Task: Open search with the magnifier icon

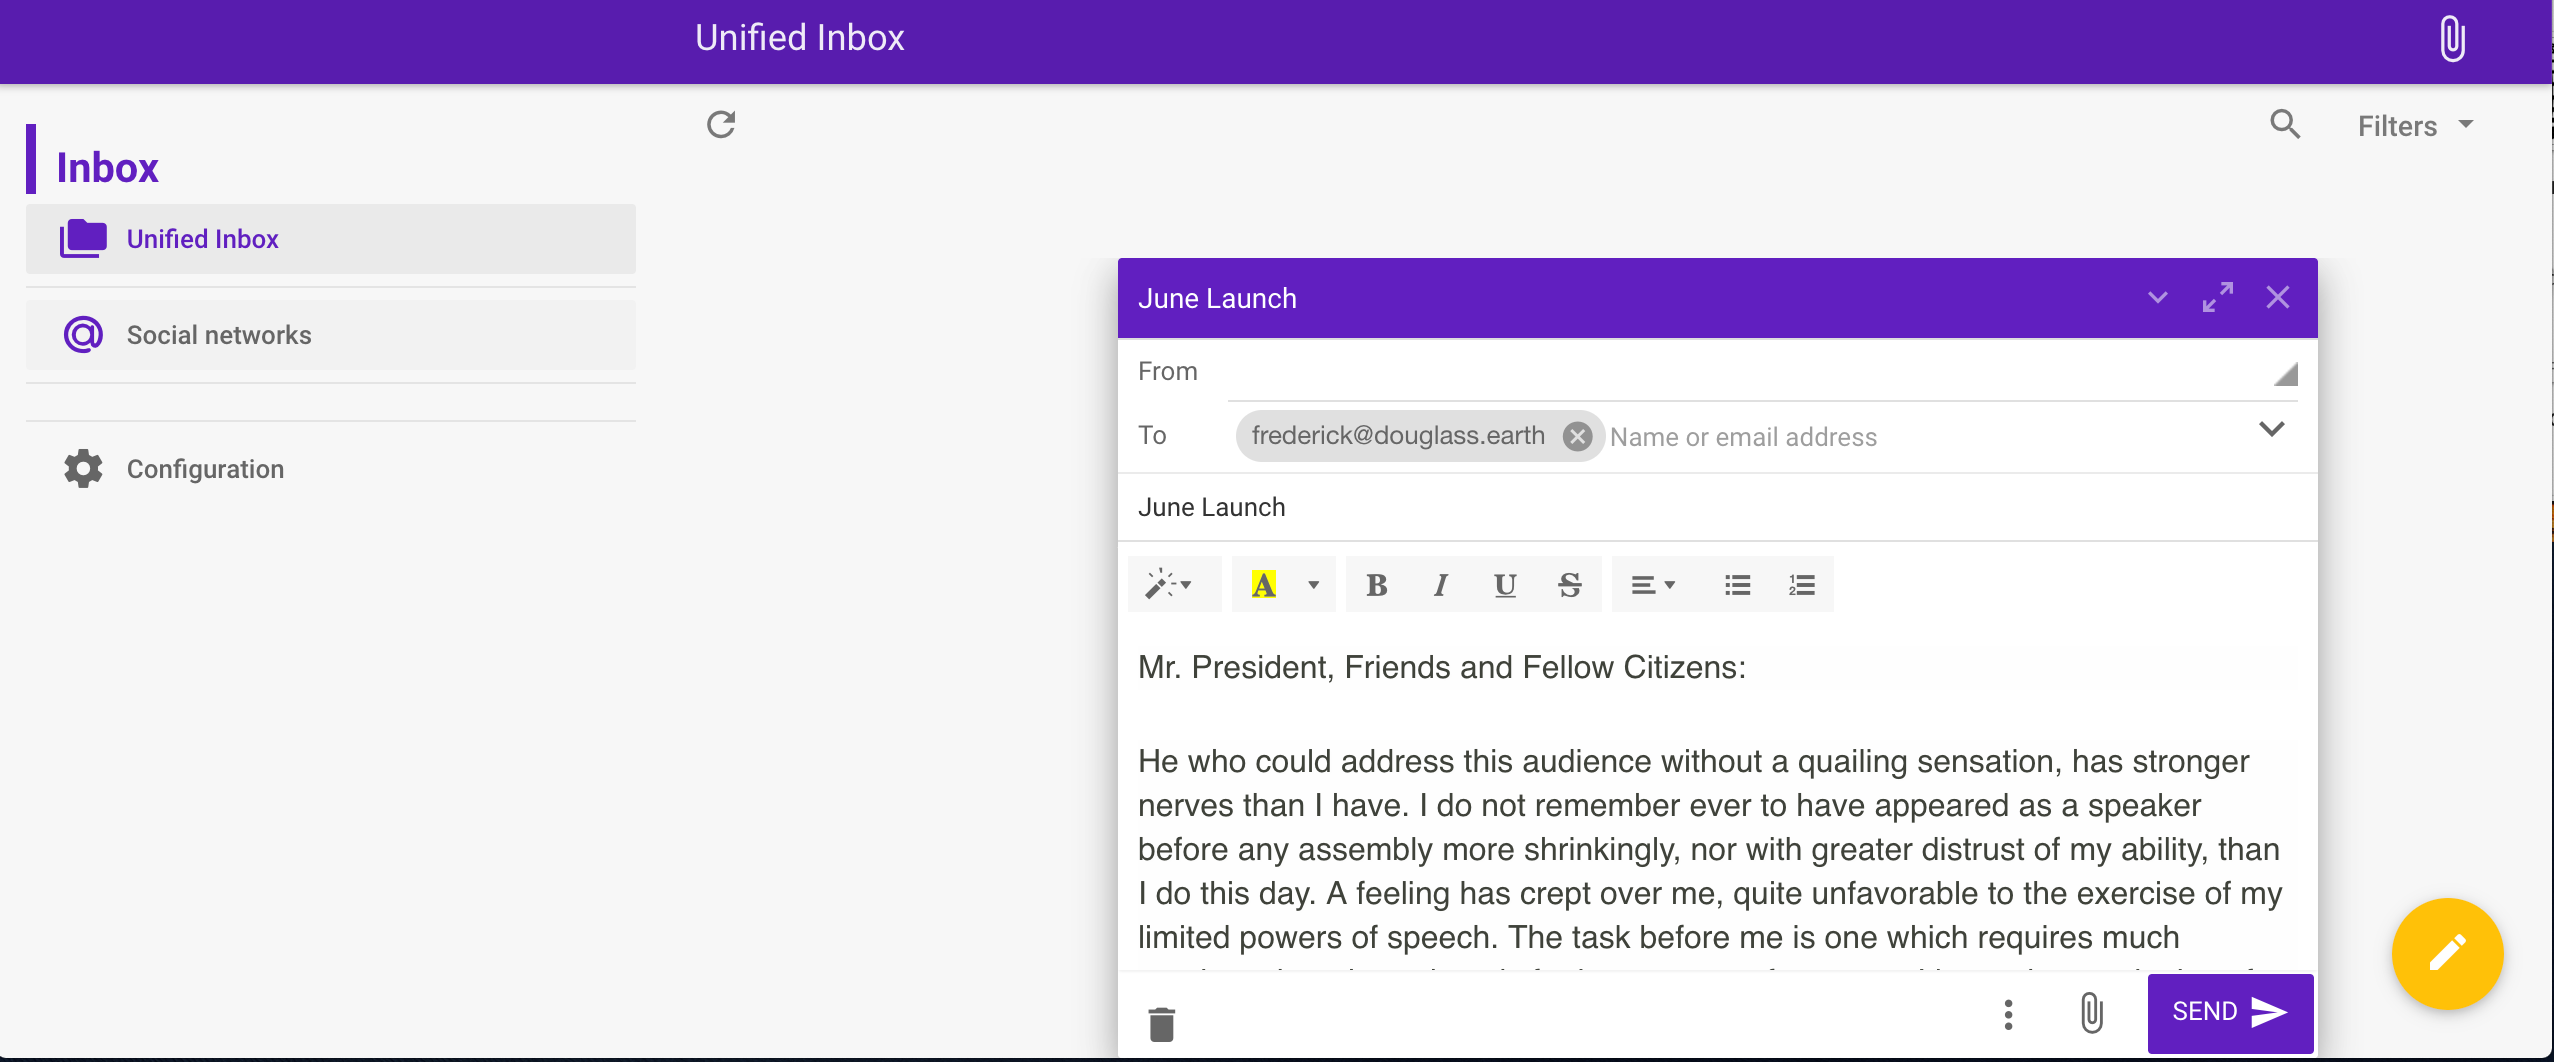Action: click(x=2284, y=125)
